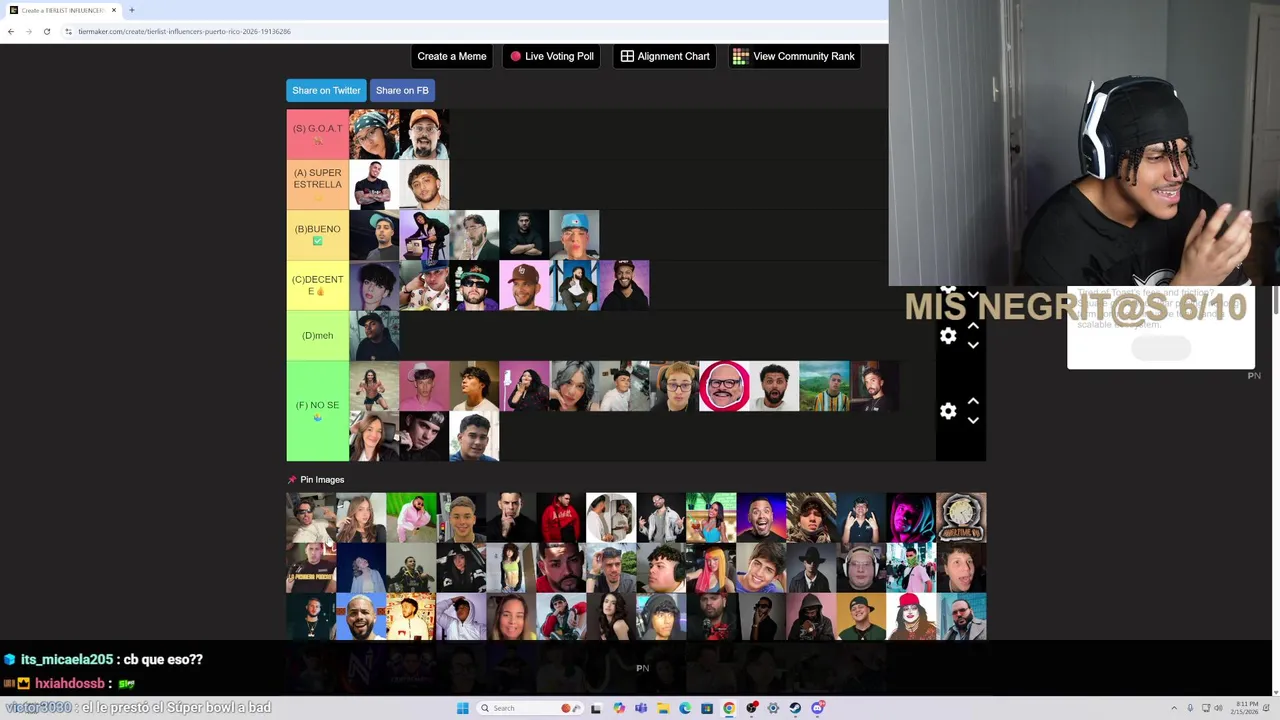Select the (D)meh tier label

[x=317, y=335]
